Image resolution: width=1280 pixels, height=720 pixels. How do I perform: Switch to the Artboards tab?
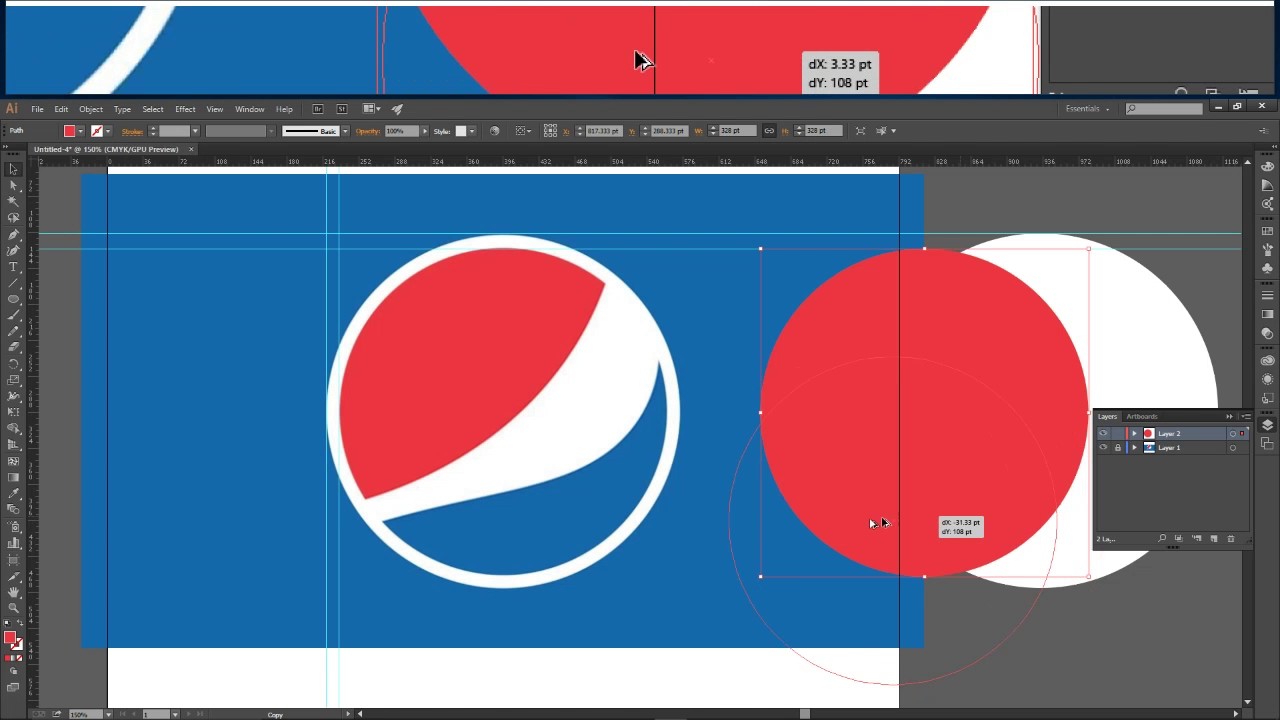coord(1142,416)
